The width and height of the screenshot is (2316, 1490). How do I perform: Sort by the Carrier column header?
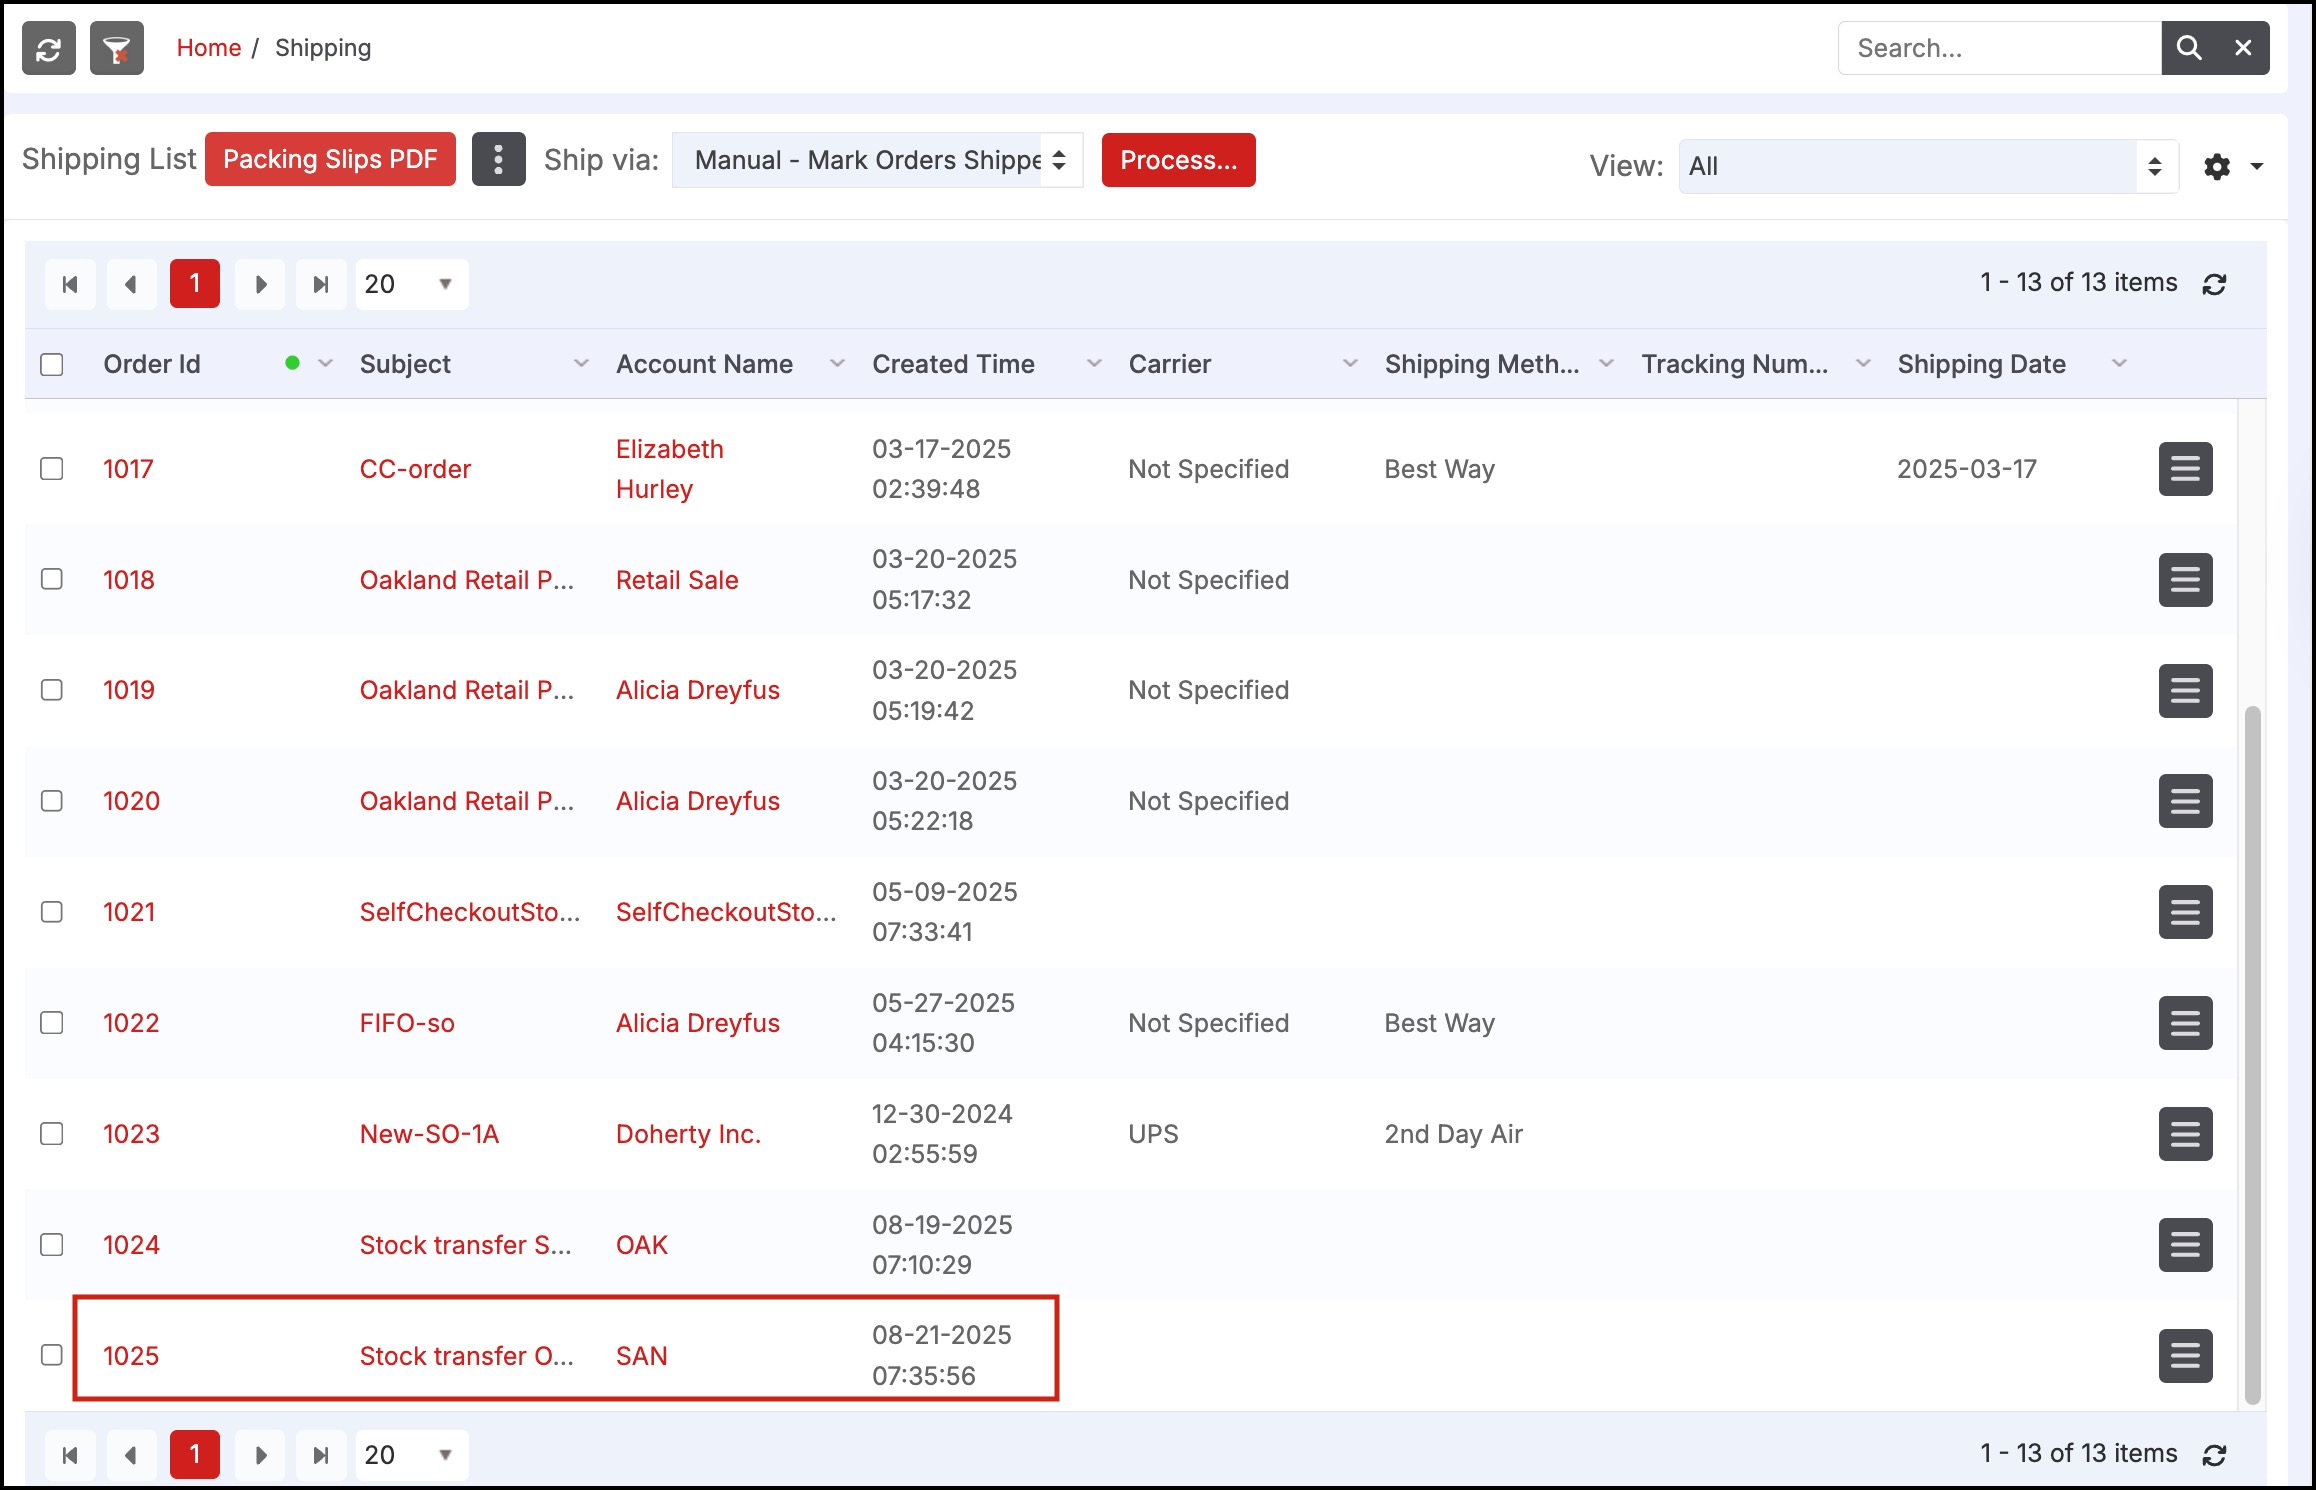click(x=1170, y=364)
